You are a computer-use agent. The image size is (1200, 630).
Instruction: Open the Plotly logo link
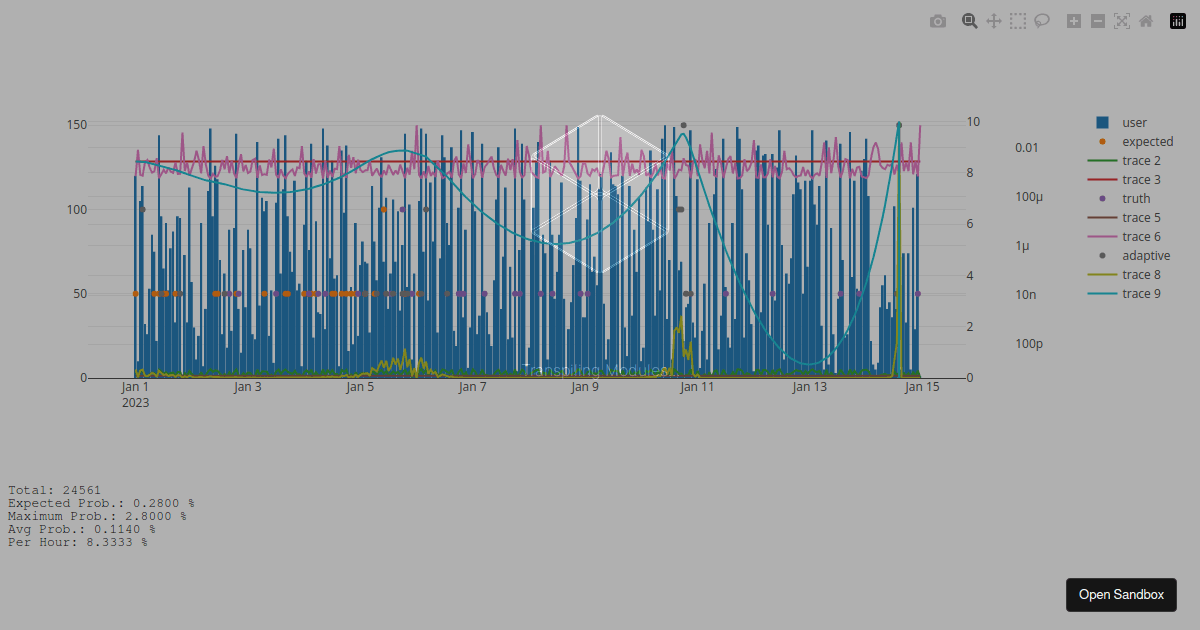tap(1177, 21)
